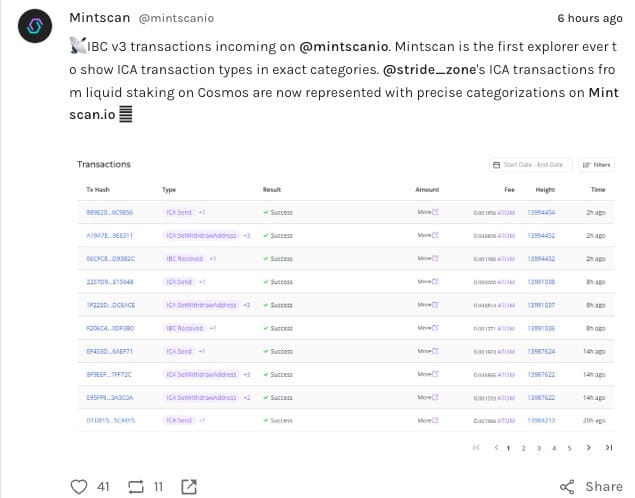Select page 5 of transactions
Image resolution: width=635 pixels, height=498 pixels.
tap(569, 448)
